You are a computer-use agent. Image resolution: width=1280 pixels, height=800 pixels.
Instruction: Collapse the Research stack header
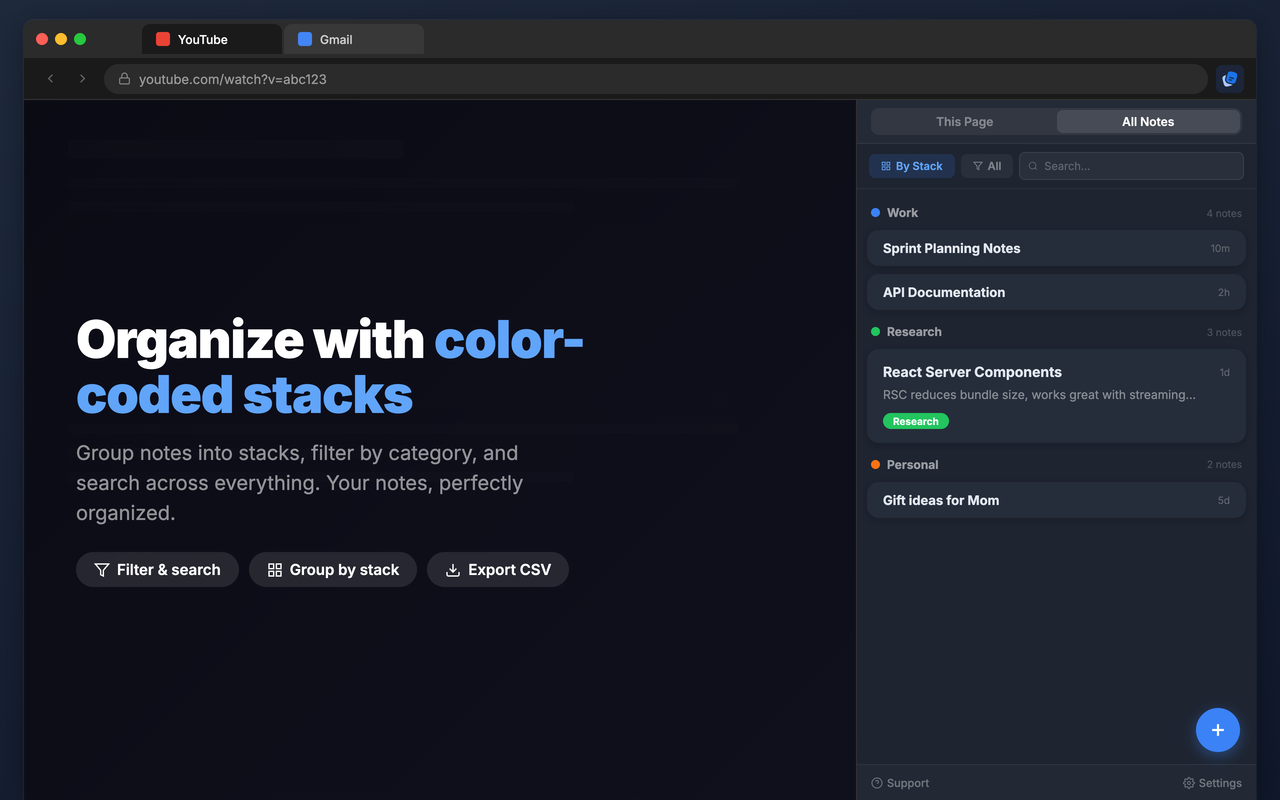click(1056, 332)
